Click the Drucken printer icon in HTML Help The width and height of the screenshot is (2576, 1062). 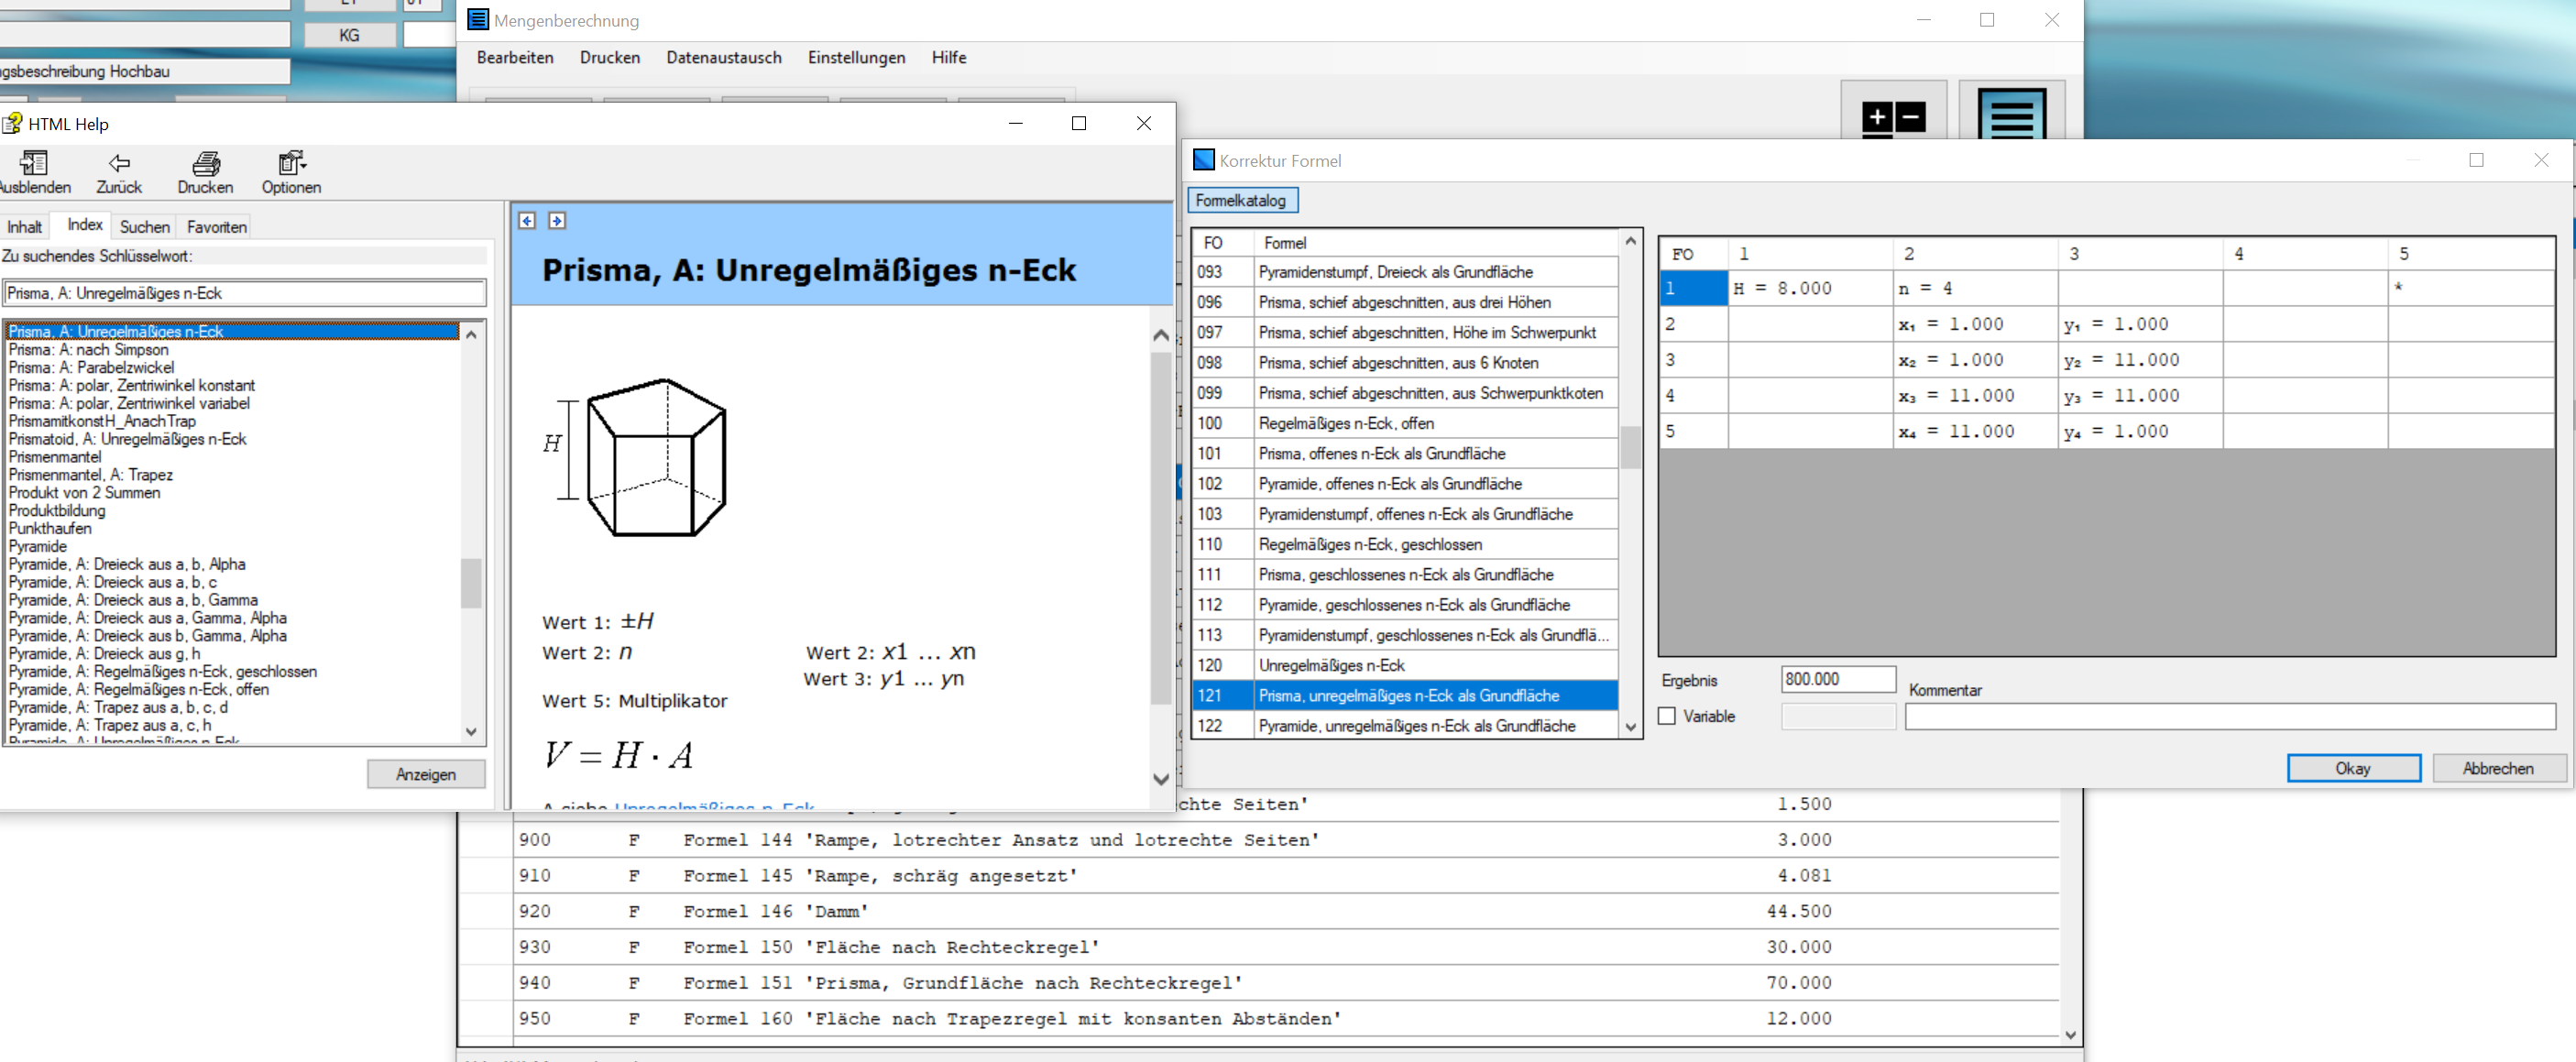pos(206,163)
